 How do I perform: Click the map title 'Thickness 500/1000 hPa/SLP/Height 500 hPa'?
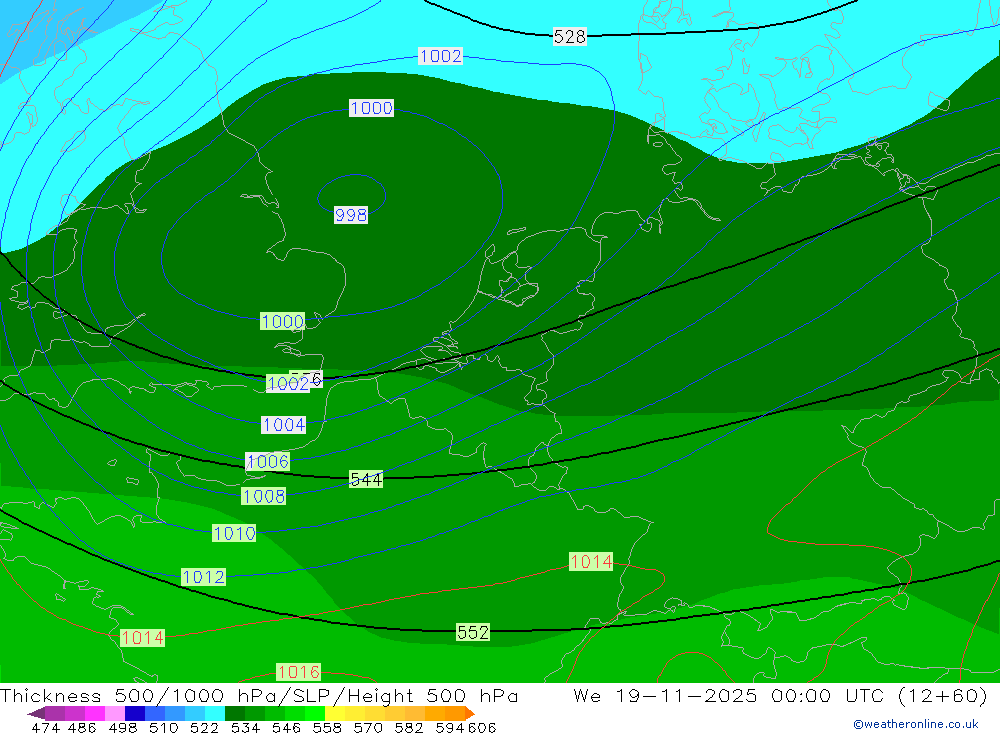click(259, 696)
